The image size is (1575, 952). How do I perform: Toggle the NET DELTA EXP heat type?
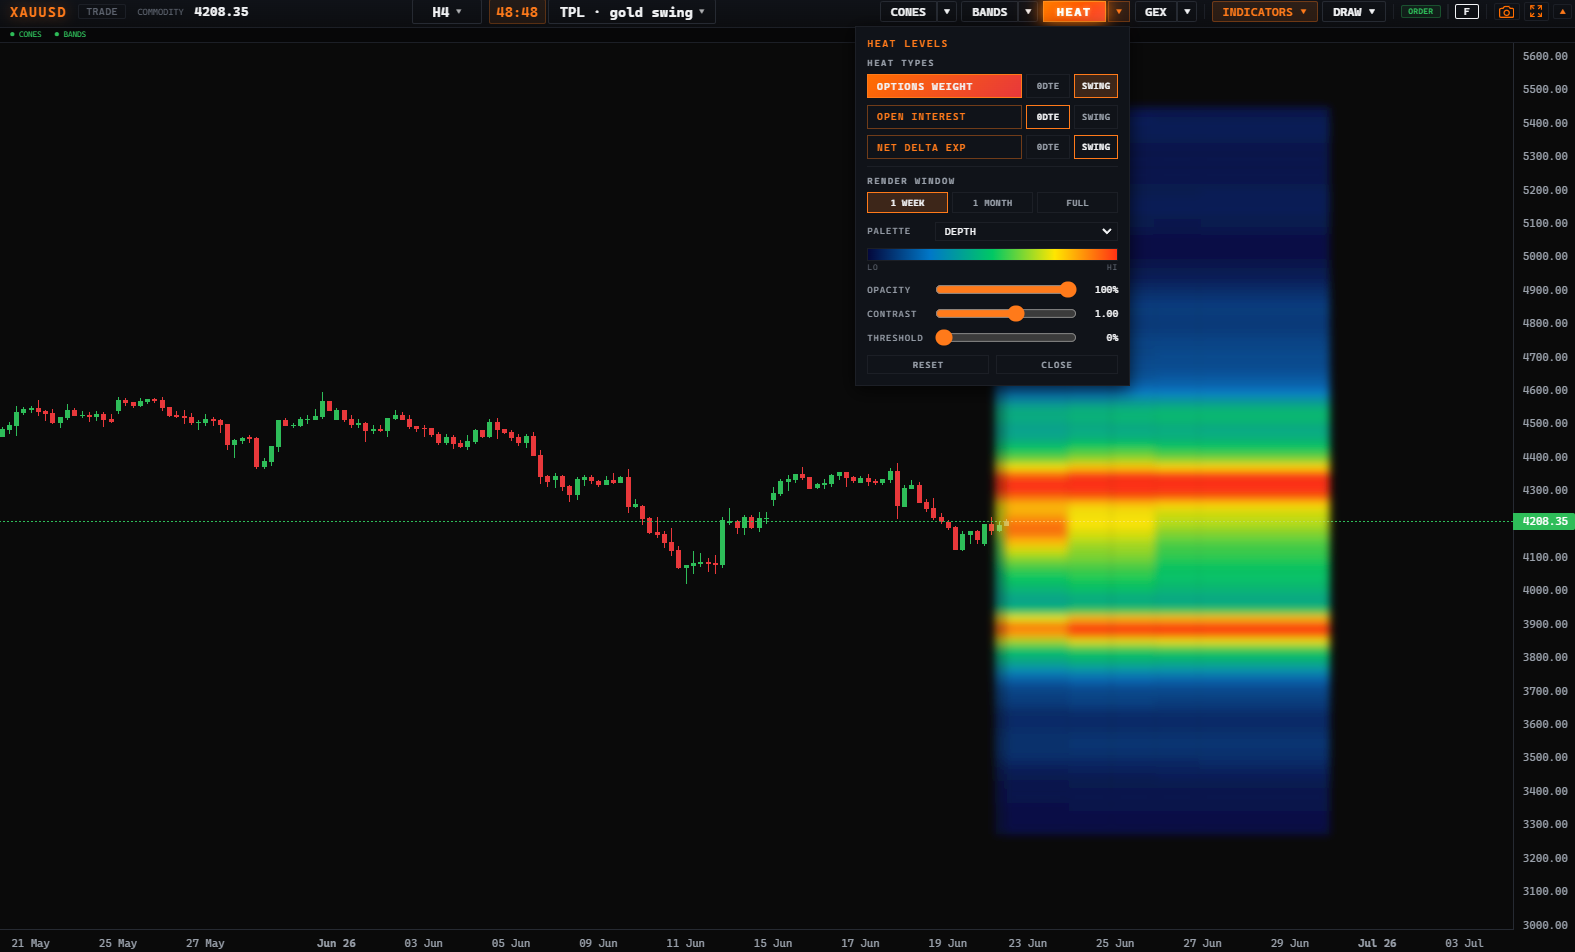(x=944, y=147)
